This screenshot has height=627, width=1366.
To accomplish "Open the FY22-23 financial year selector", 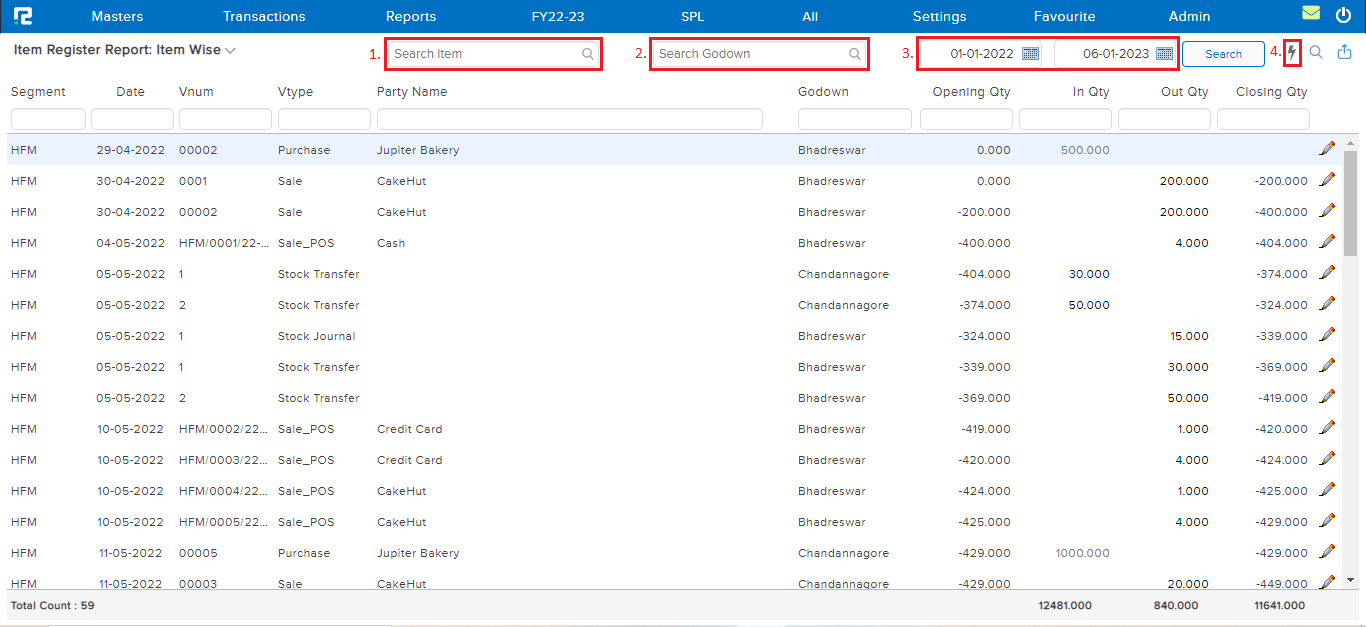I will coord(557,16).
